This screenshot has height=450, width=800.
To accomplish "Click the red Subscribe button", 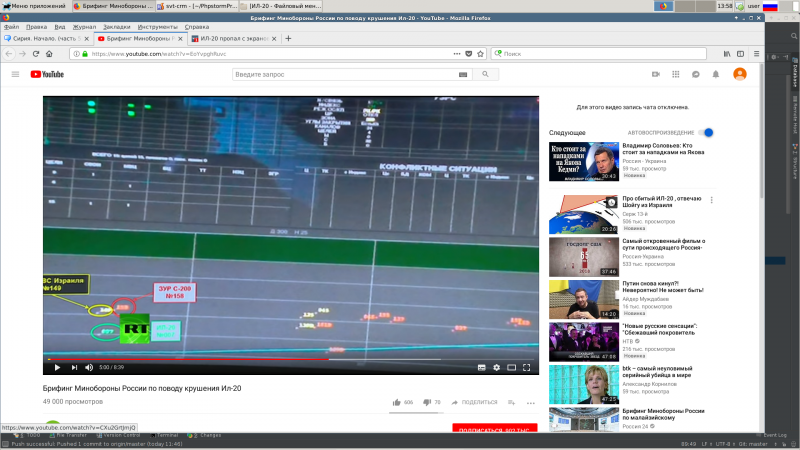I will coord(494,428).
